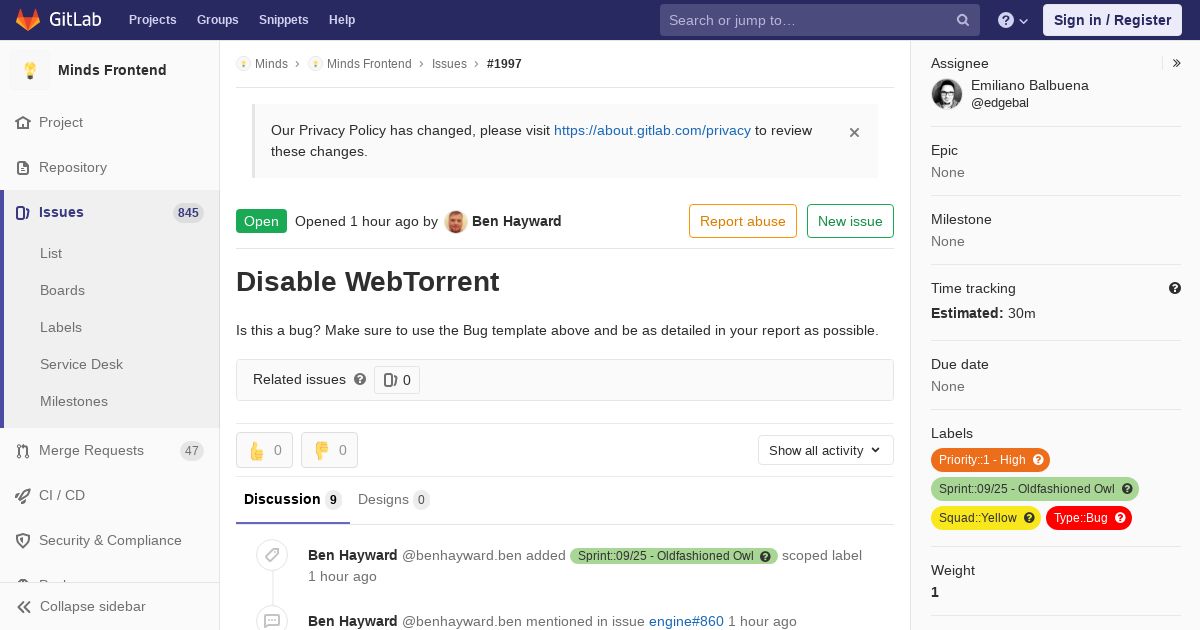The image size is (1200, 630).
Task: Open the about.gitlab.com/privacy link
Action: point(652,130)
